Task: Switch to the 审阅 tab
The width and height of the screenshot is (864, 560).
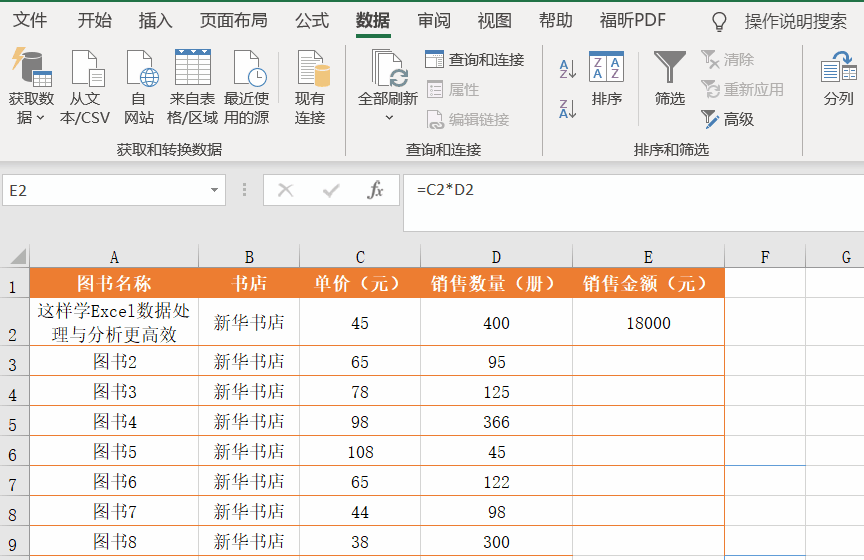Action: tap(434, 20)
